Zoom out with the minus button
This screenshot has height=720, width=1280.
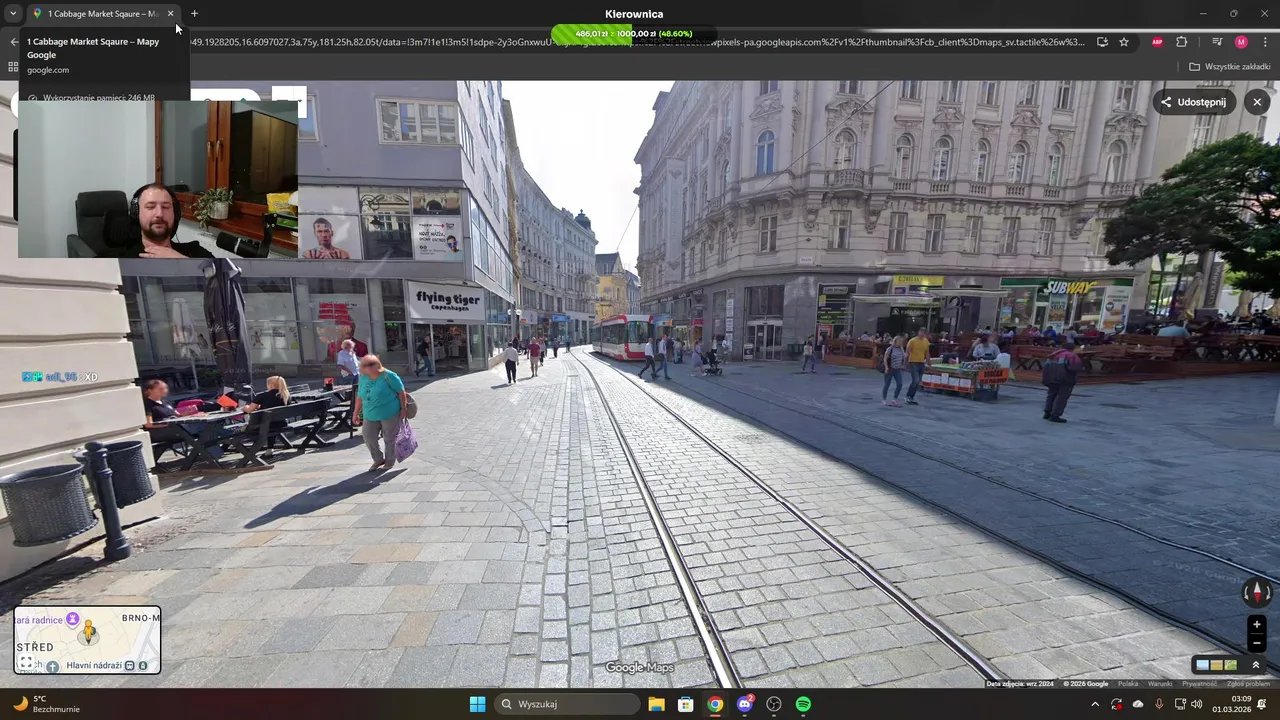coord(1257,643)
